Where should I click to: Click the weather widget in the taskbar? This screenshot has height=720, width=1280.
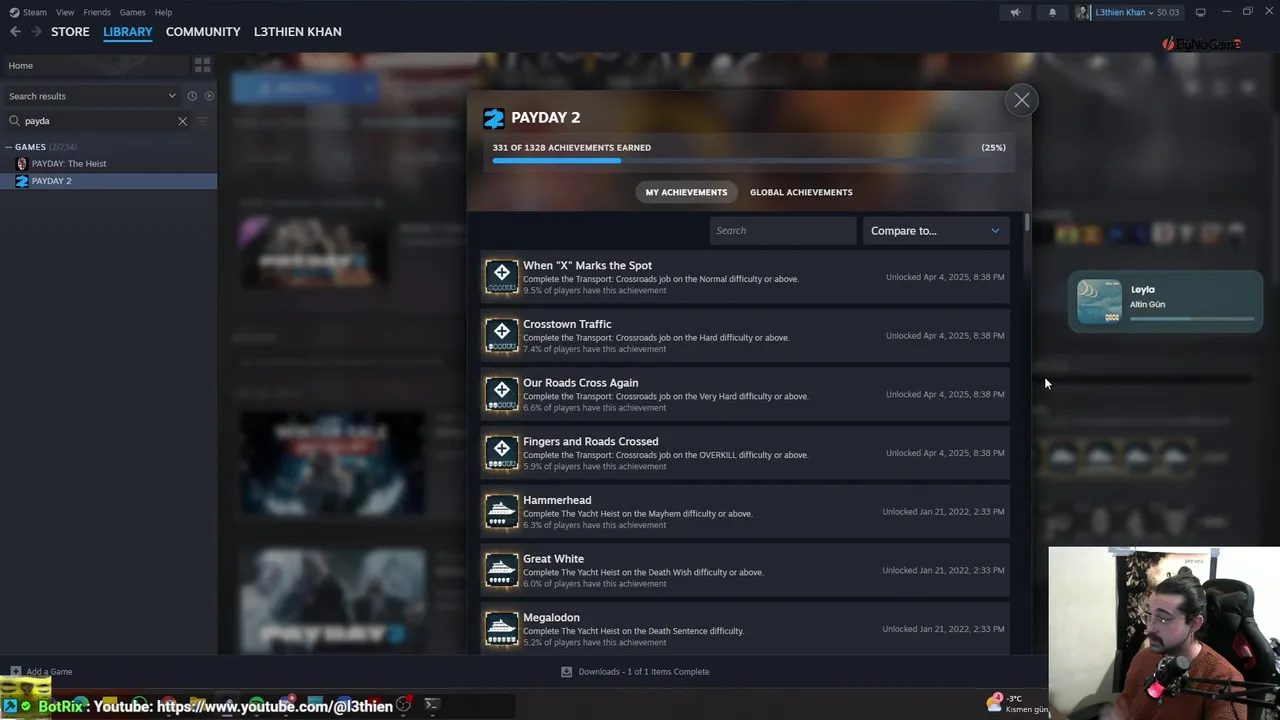pos(1017,704)
